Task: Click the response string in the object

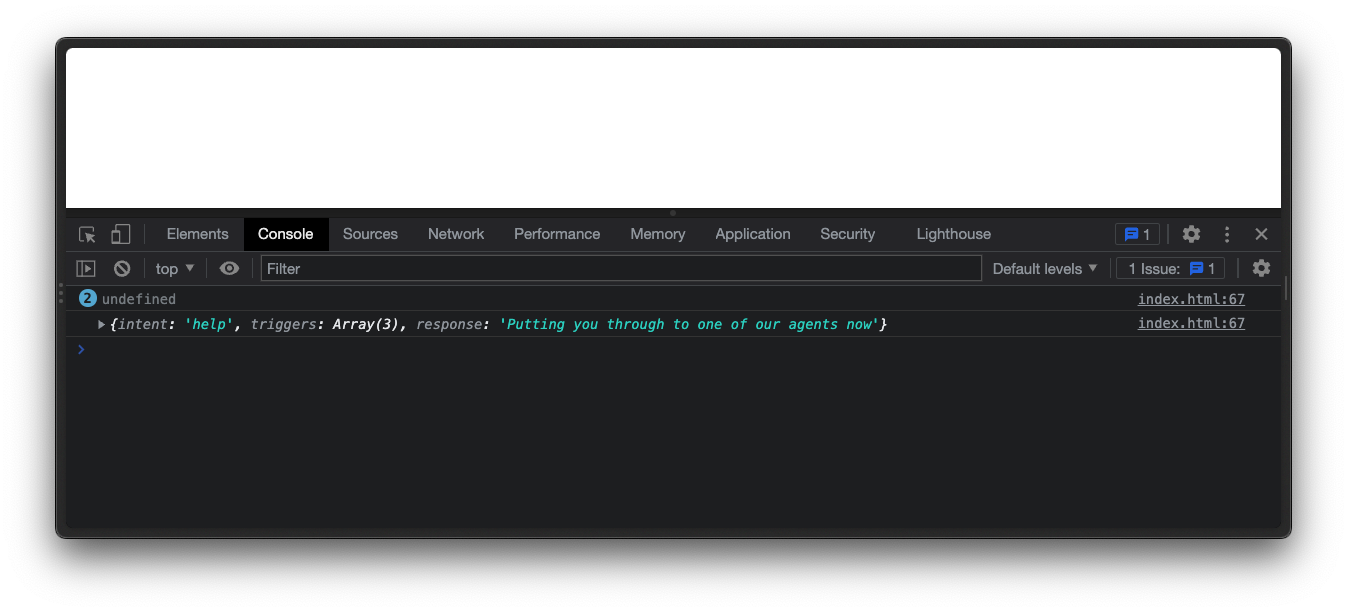Action: click(689, 324)
